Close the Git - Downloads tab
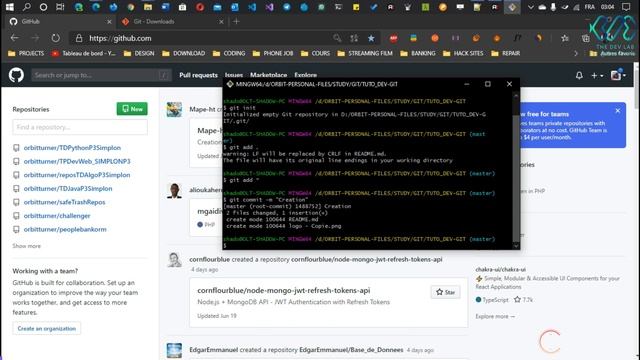This screenshot has height=360, width=640. pos(221,22)
